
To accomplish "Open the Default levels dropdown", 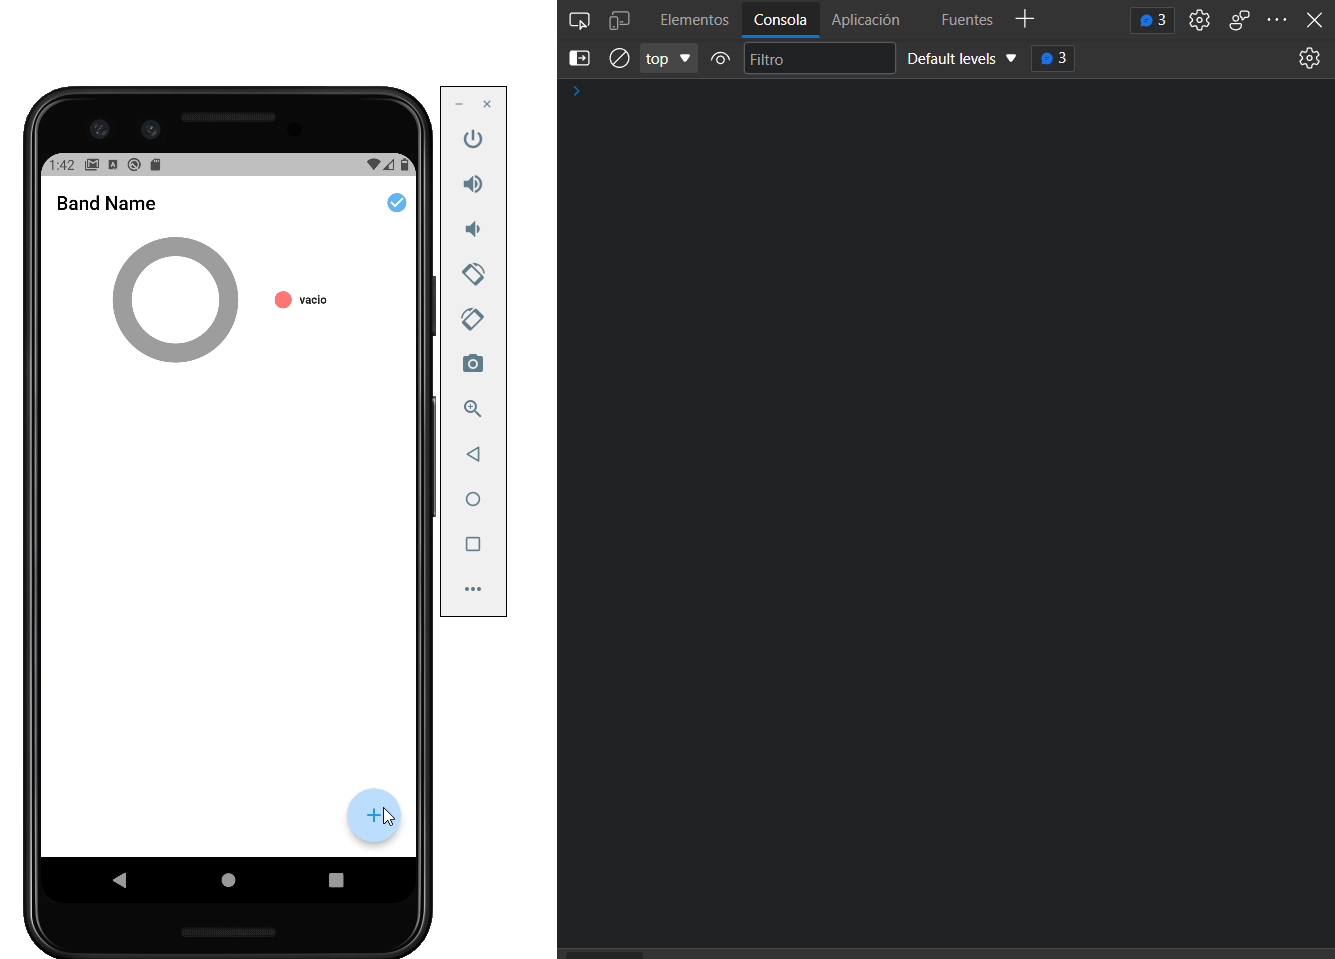I will coord(961,58).
